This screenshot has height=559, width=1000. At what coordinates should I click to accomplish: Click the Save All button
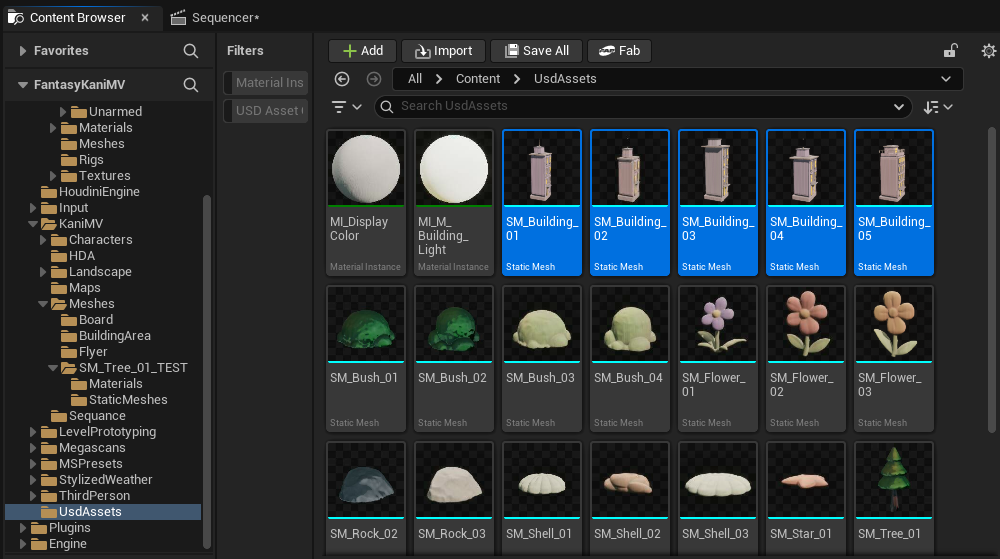pyautogui.click(x=536, y=51)
